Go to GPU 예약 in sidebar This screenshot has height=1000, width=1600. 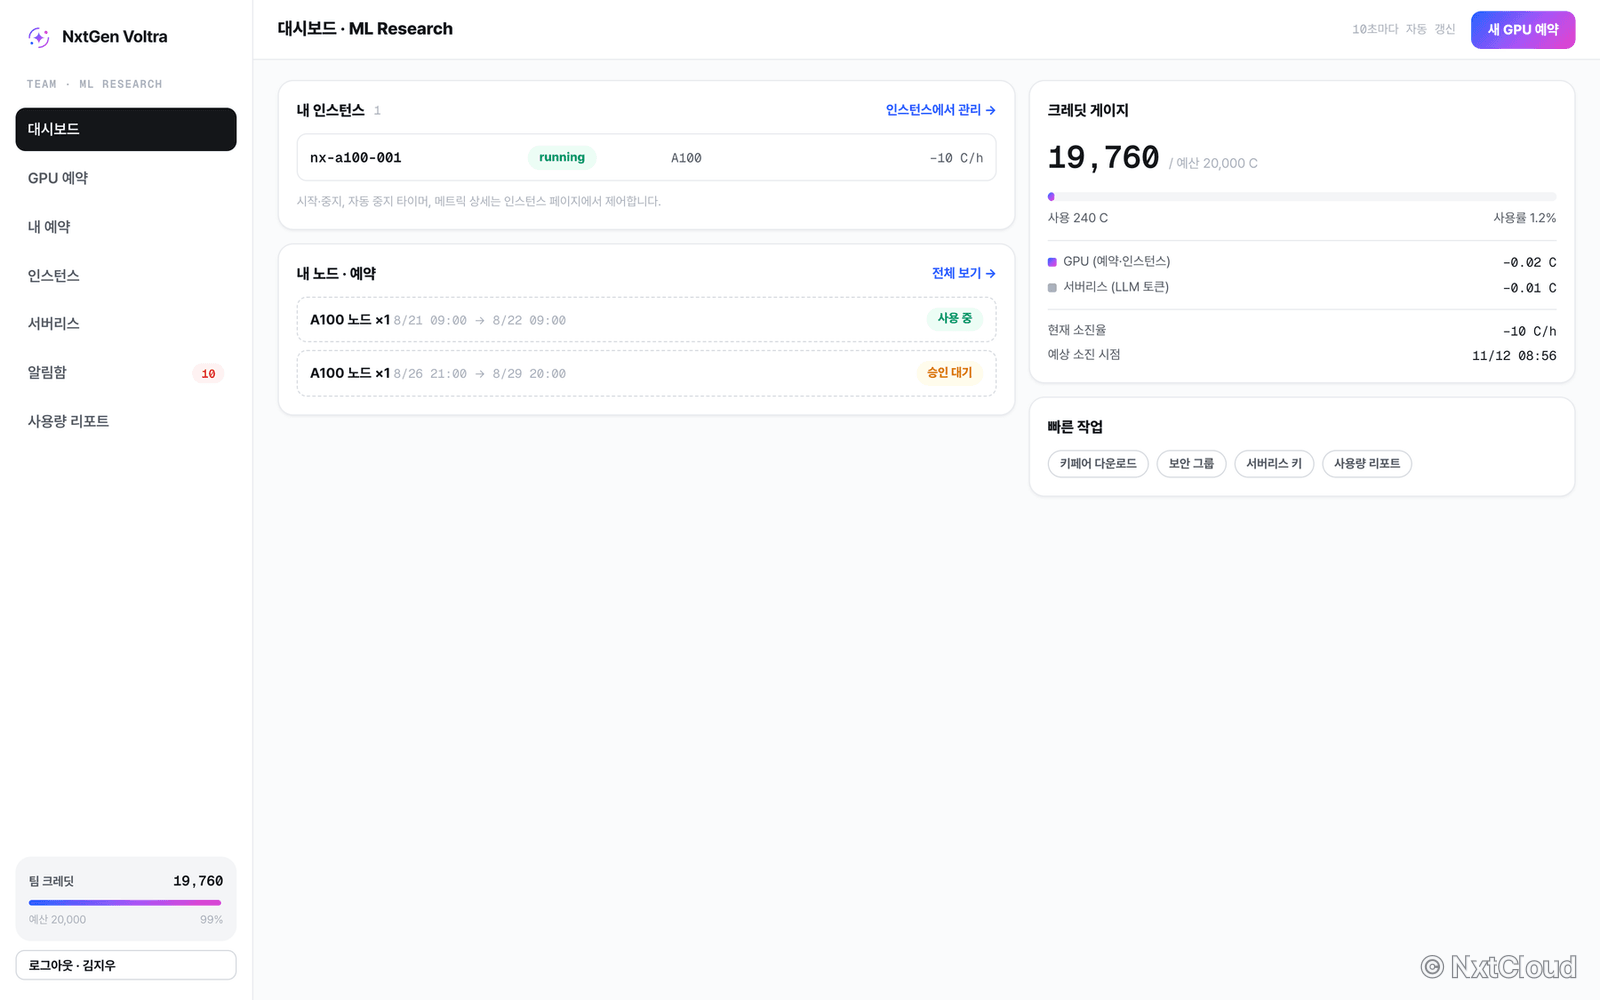click(x=126, y=178)
